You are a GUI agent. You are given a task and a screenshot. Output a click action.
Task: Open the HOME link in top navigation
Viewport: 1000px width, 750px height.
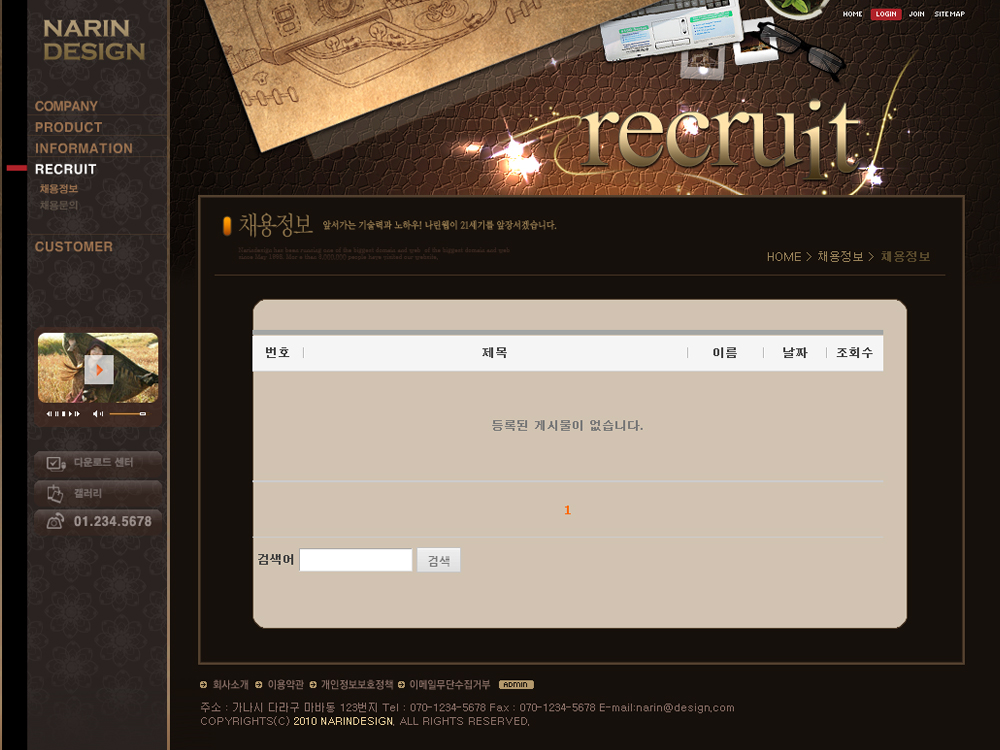[852, 14]
